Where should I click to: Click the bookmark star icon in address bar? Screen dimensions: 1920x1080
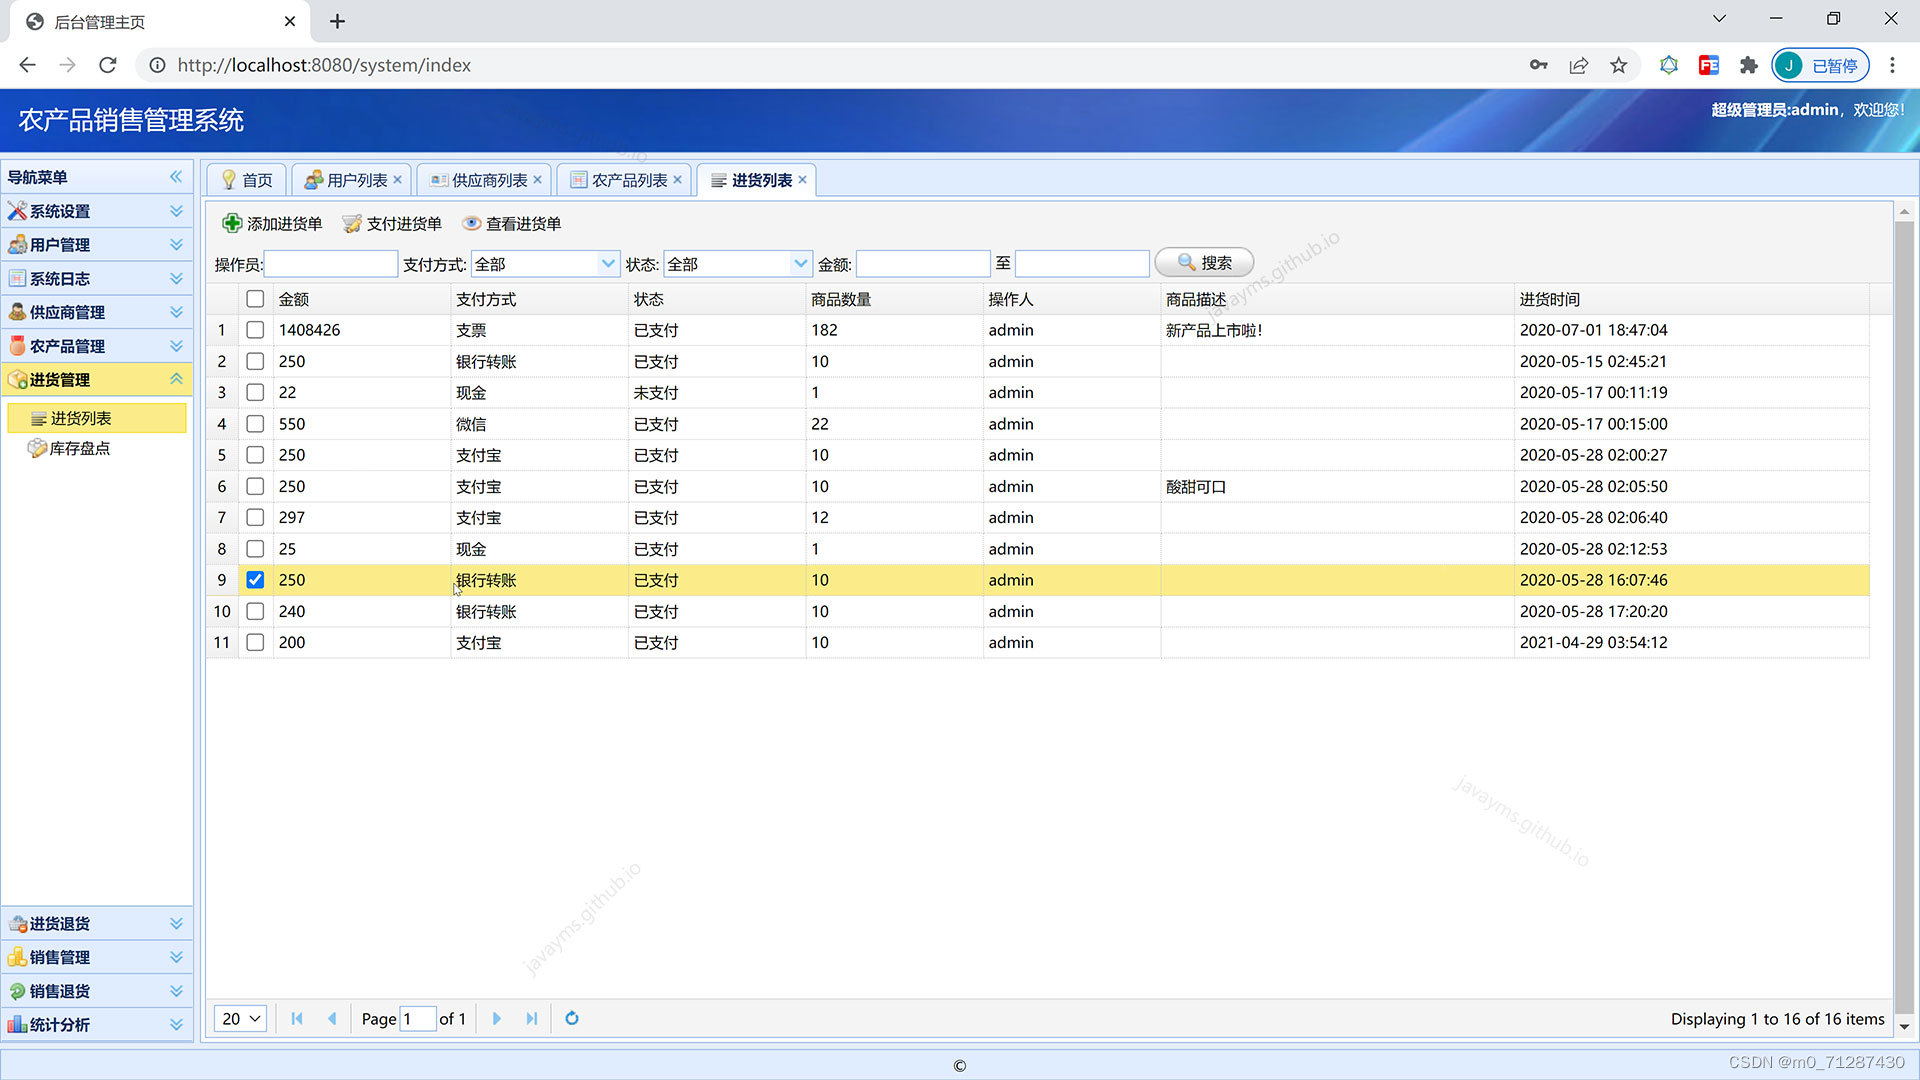1618,65
